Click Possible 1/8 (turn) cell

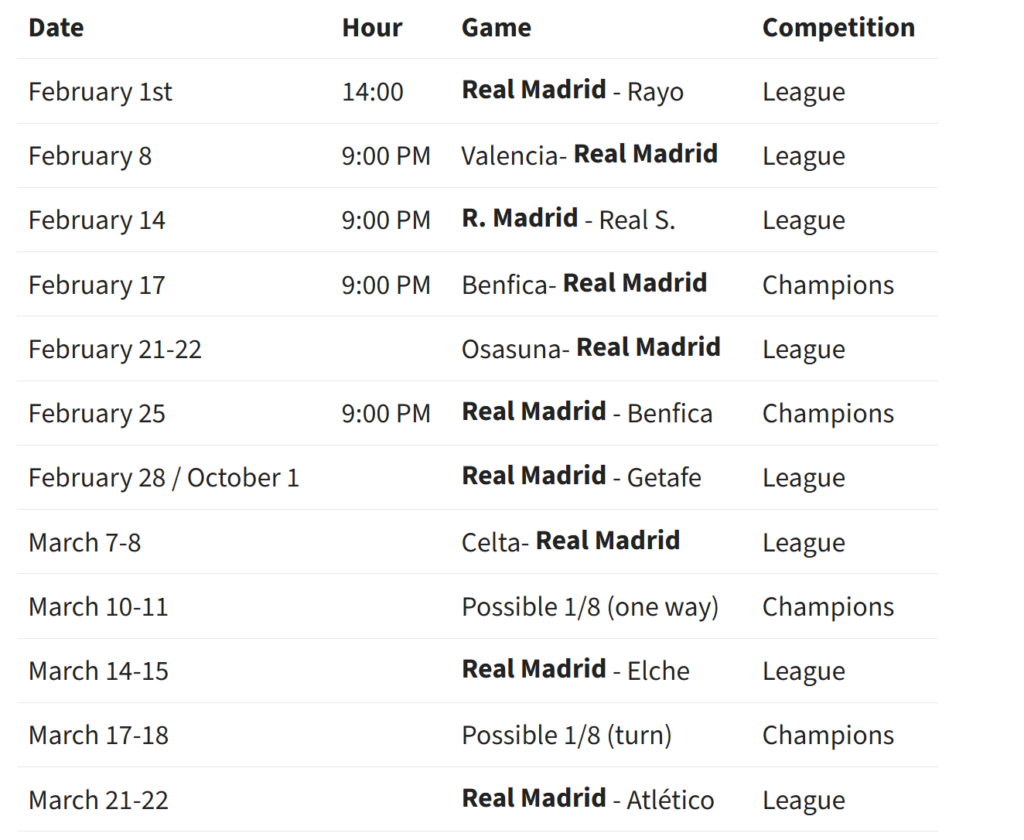566,736
